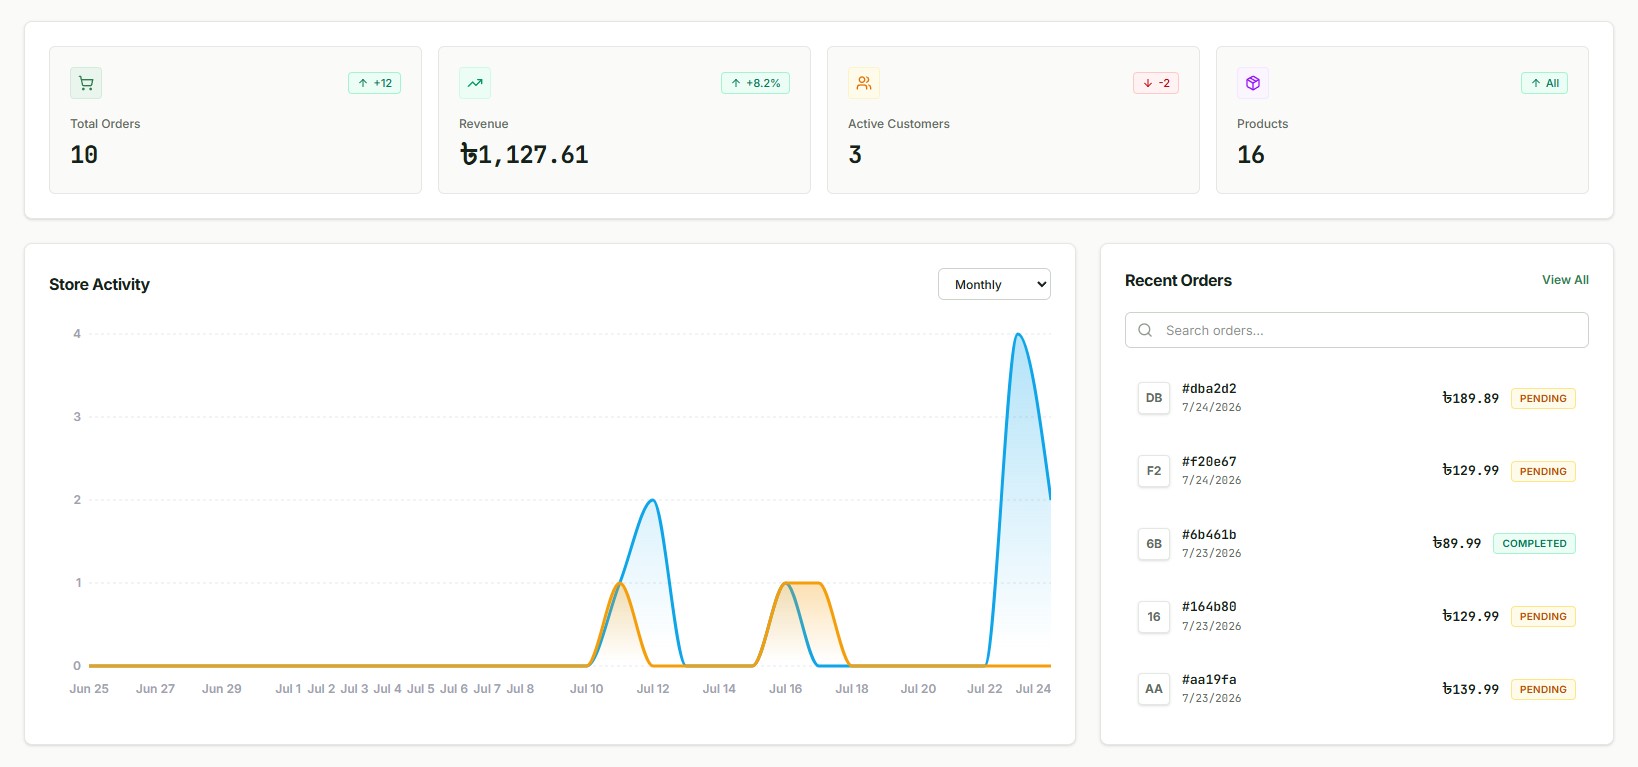The height and width of the screenshot is (767, 1638).
Task: Click the 6B avatar for order #6b461b
Action: pyautogui.click(x=1154, y=544)
